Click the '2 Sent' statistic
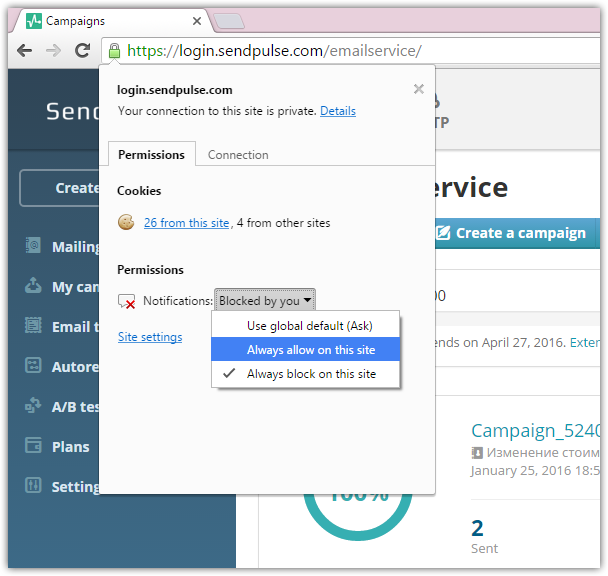The height and width of the screenshot is (576, 608). (484, 537)
